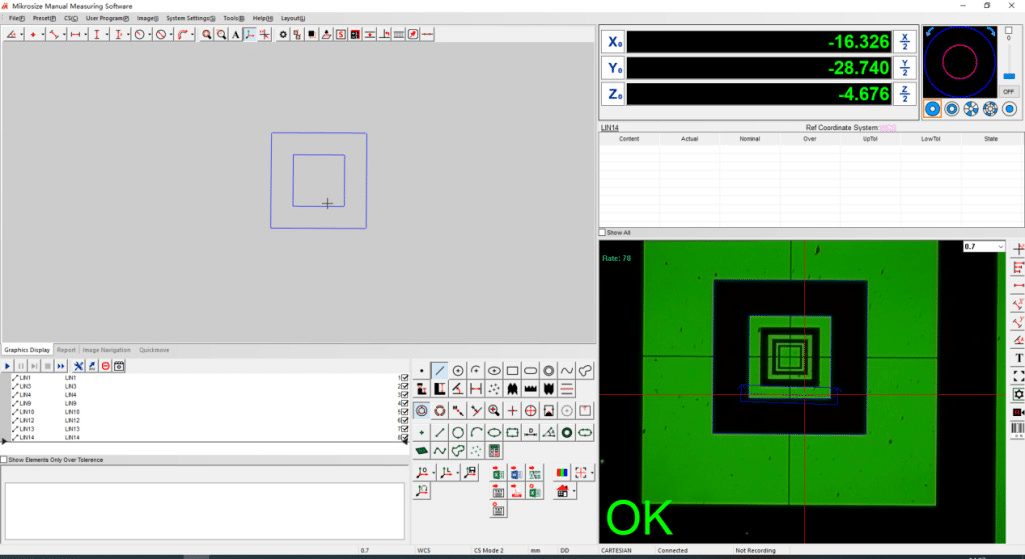Open the File menu

click(17, 18)
